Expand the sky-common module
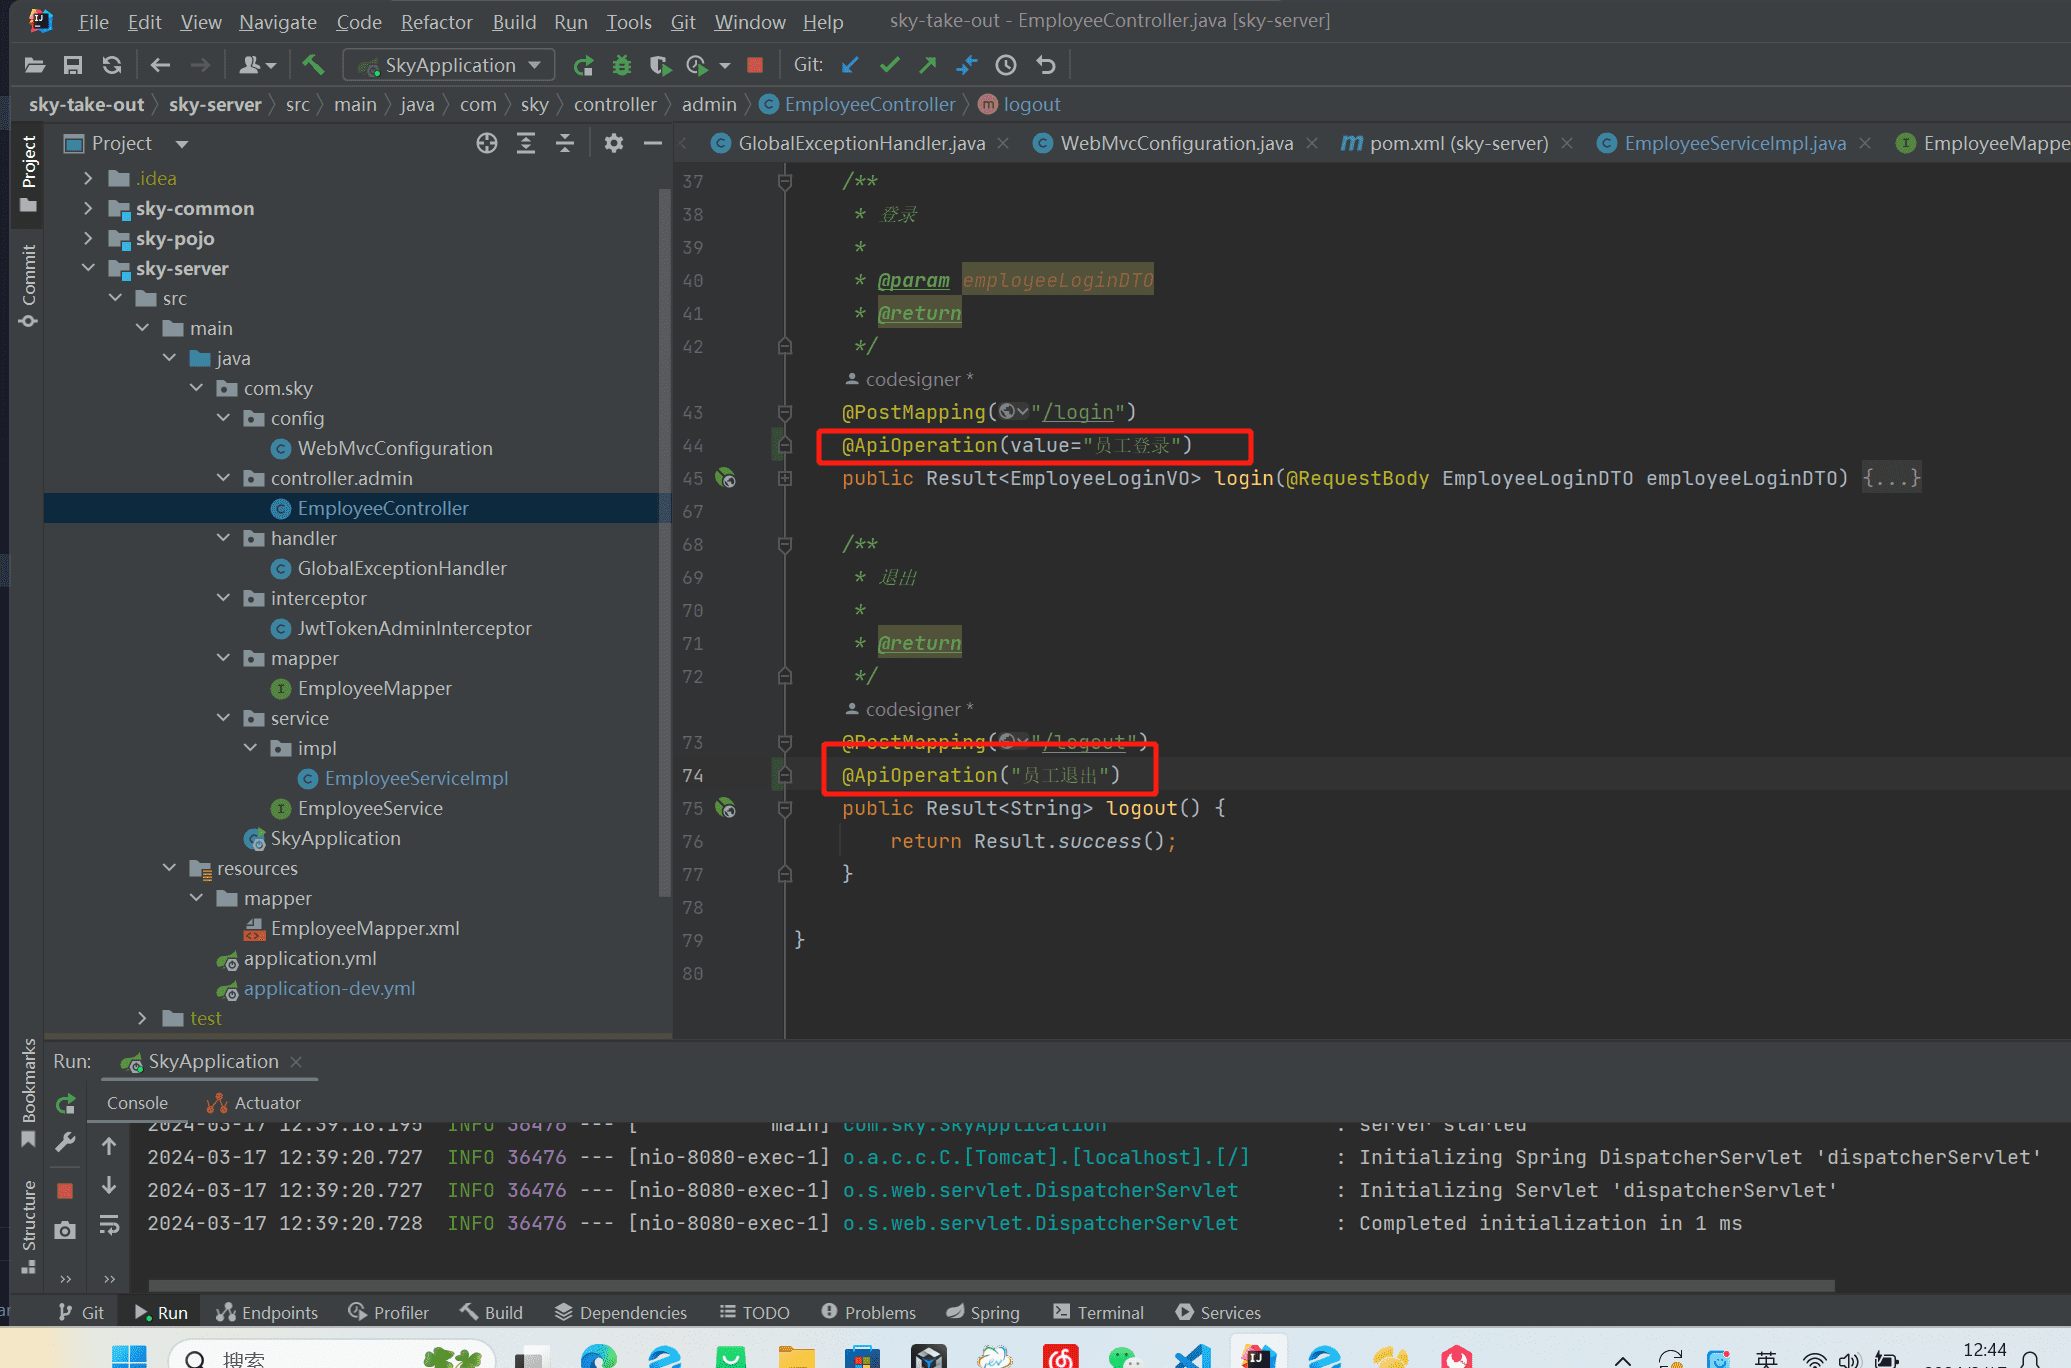2071x1368 pixels. (89, 209)
